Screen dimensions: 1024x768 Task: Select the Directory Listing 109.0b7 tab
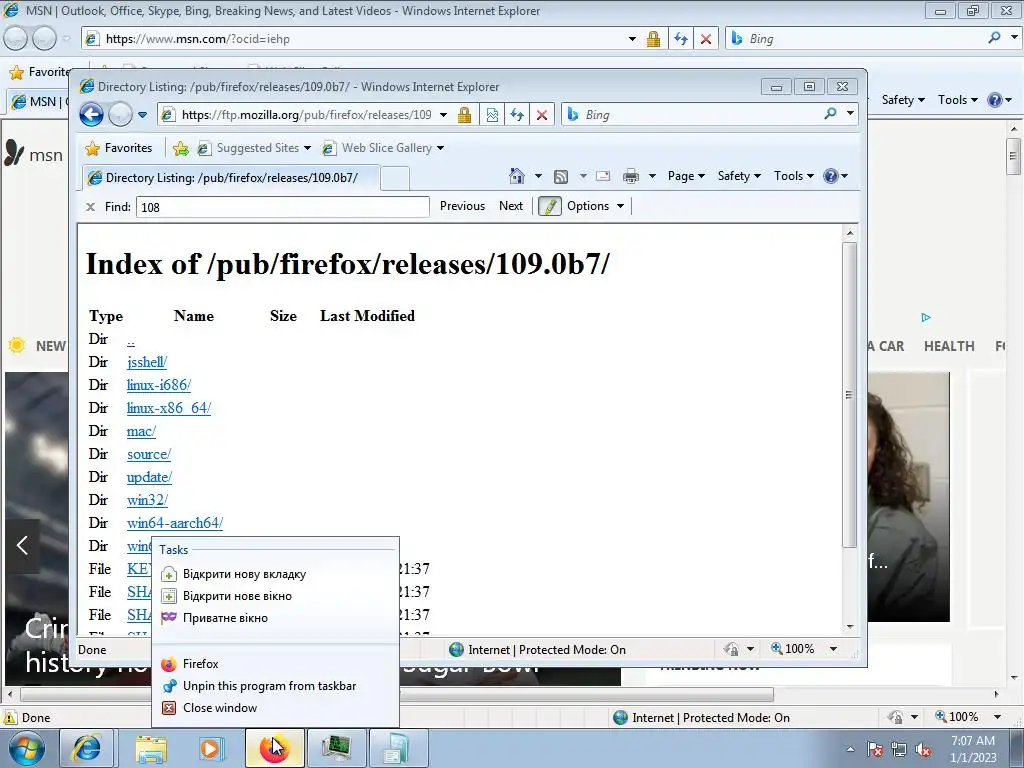coord(231,178)
